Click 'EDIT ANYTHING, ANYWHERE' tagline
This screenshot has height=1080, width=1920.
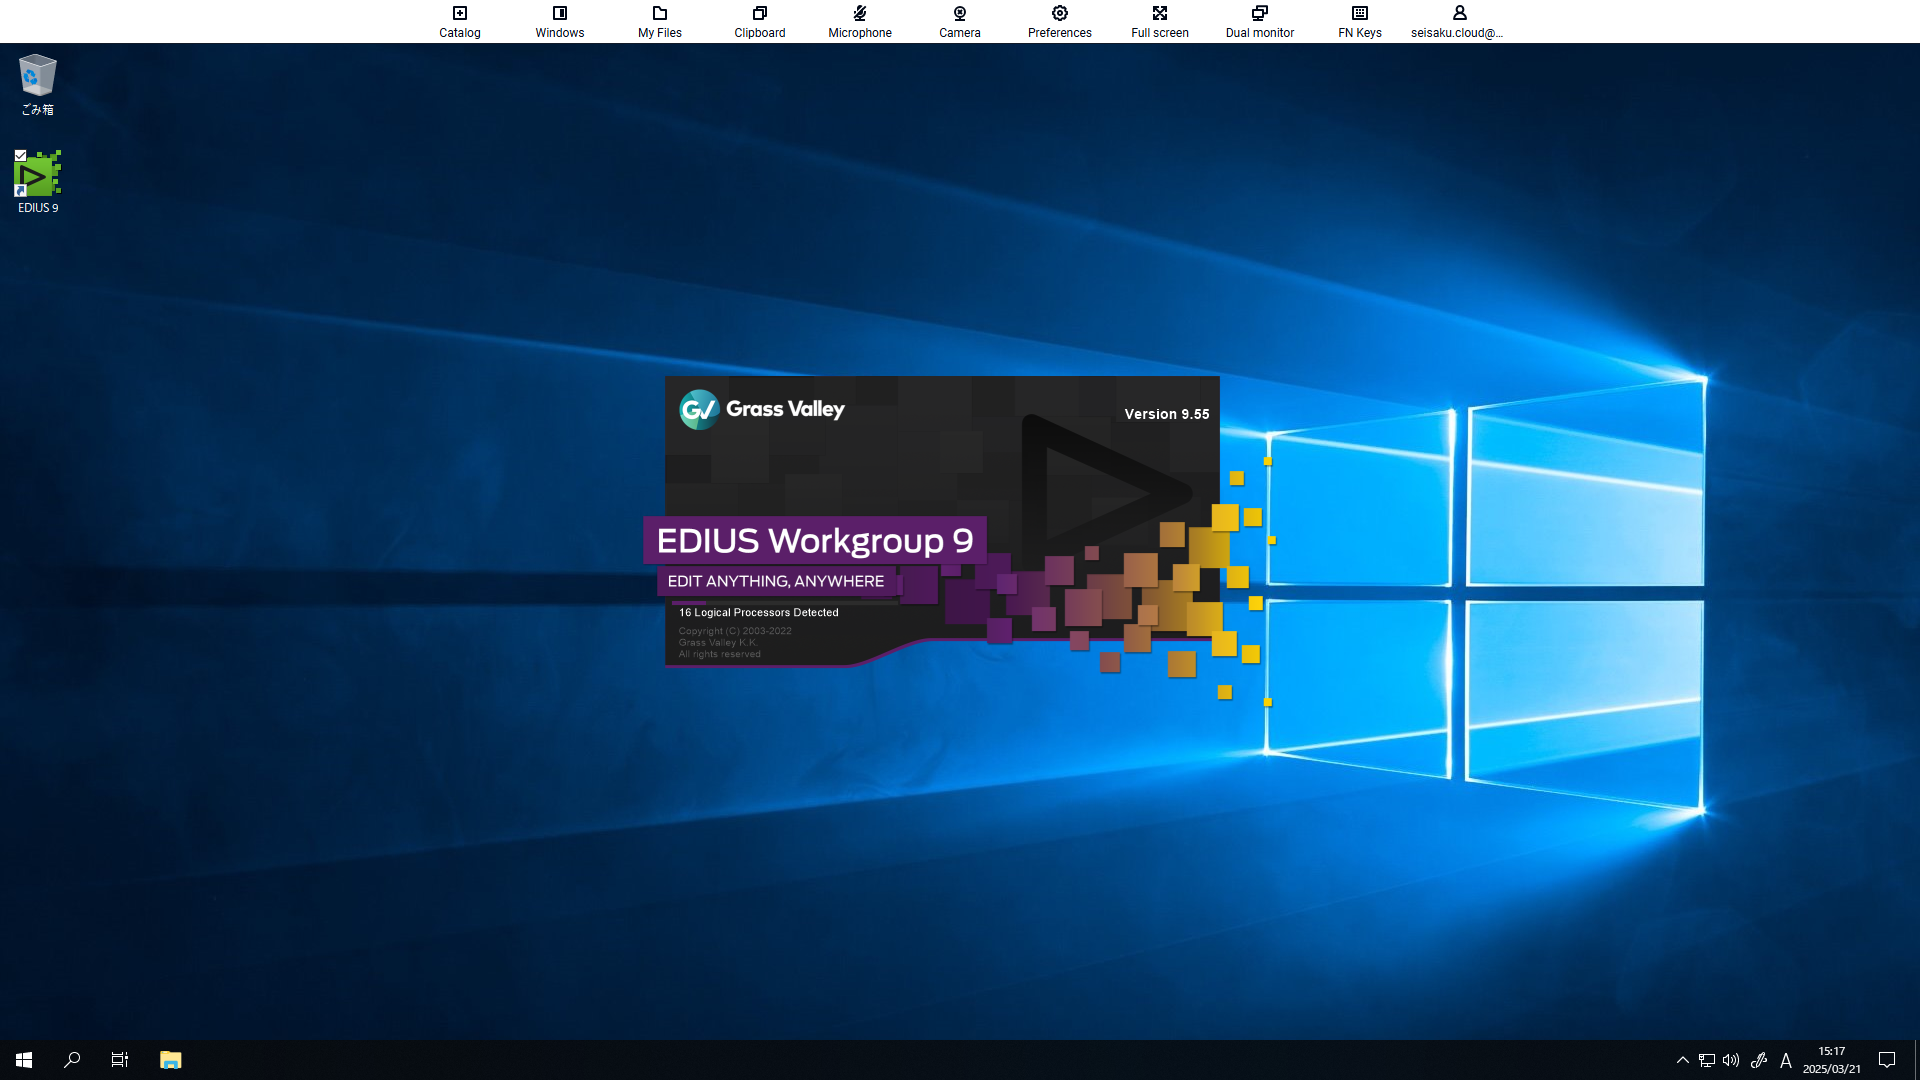(x=776, y=581)
